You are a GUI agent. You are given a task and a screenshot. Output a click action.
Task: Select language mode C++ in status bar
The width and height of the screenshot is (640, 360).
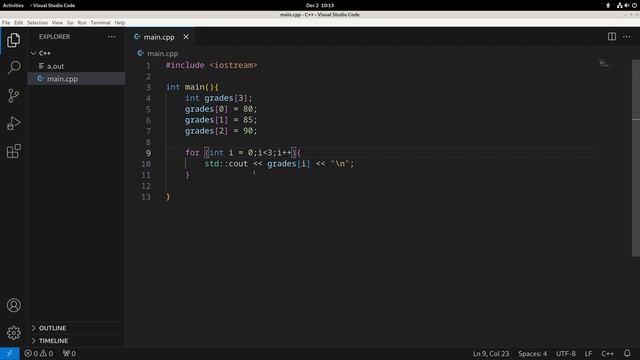[607, 353]
